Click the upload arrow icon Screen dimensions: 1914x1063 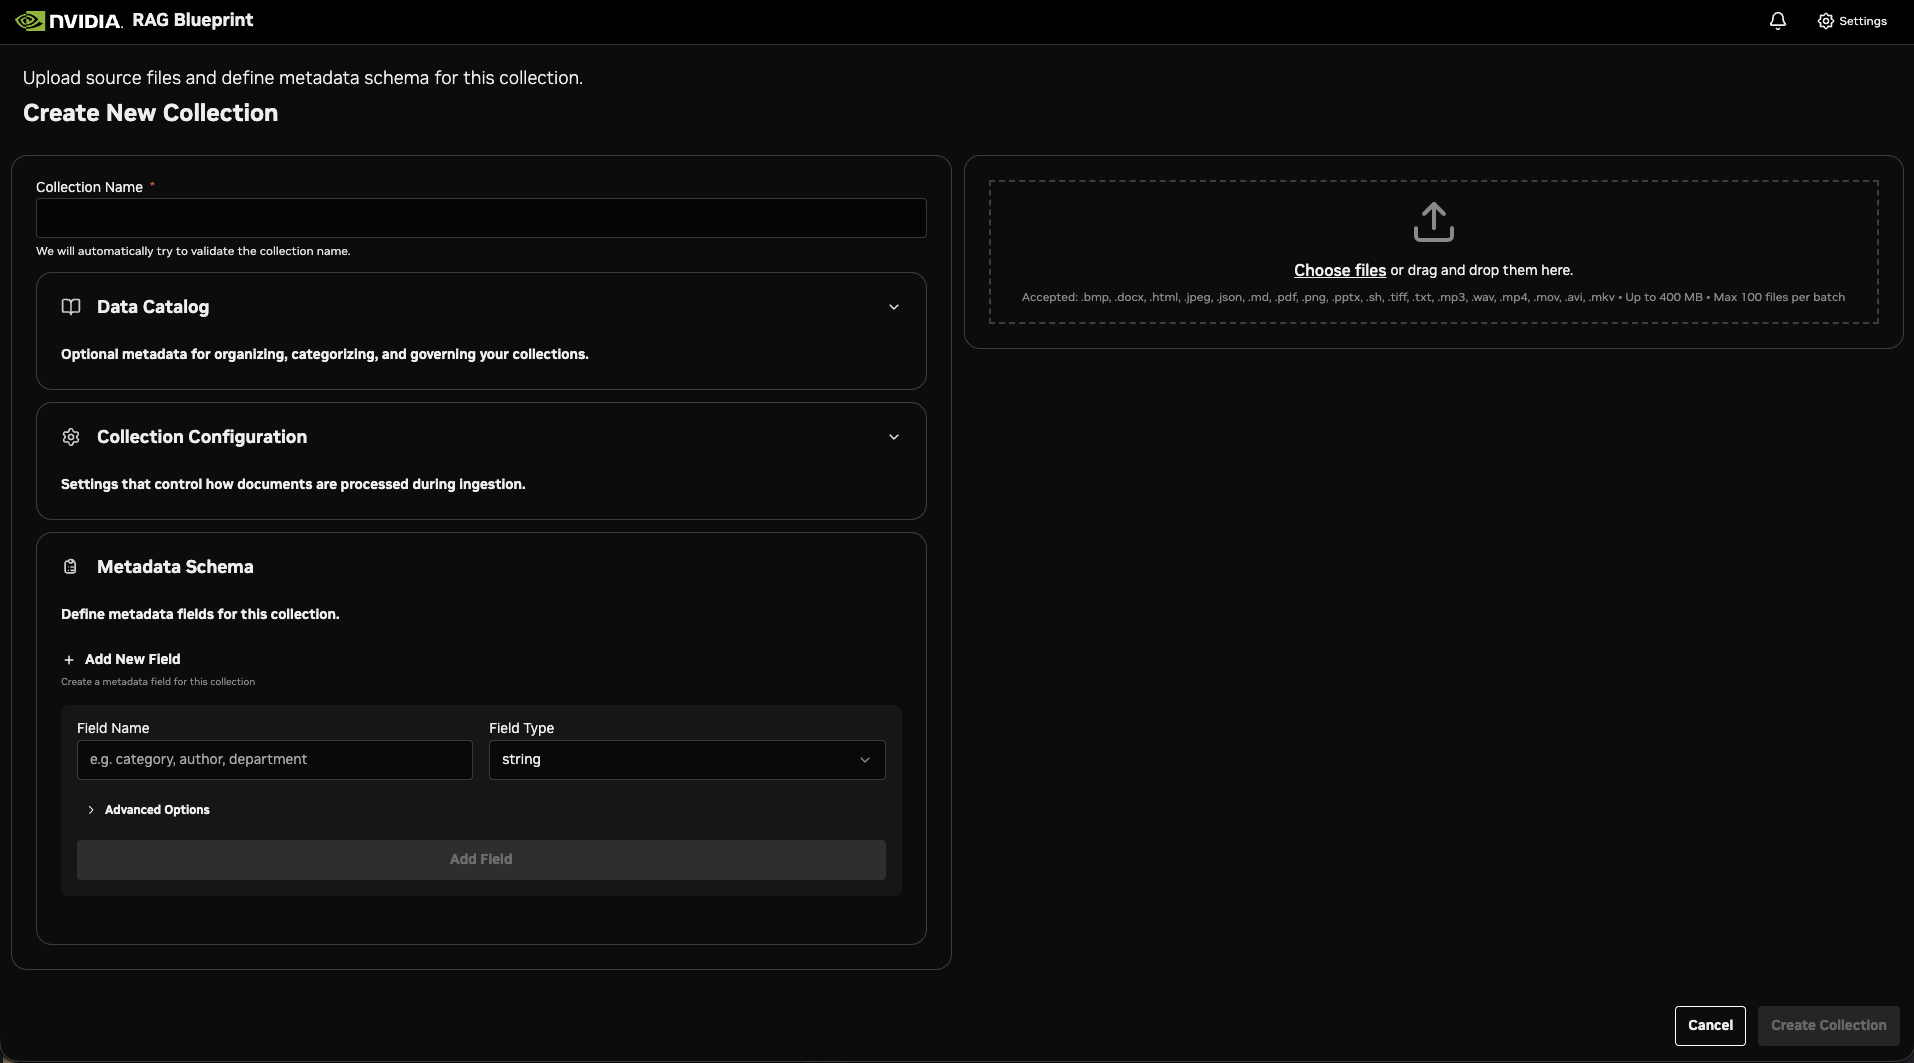tap(1433, 222)
